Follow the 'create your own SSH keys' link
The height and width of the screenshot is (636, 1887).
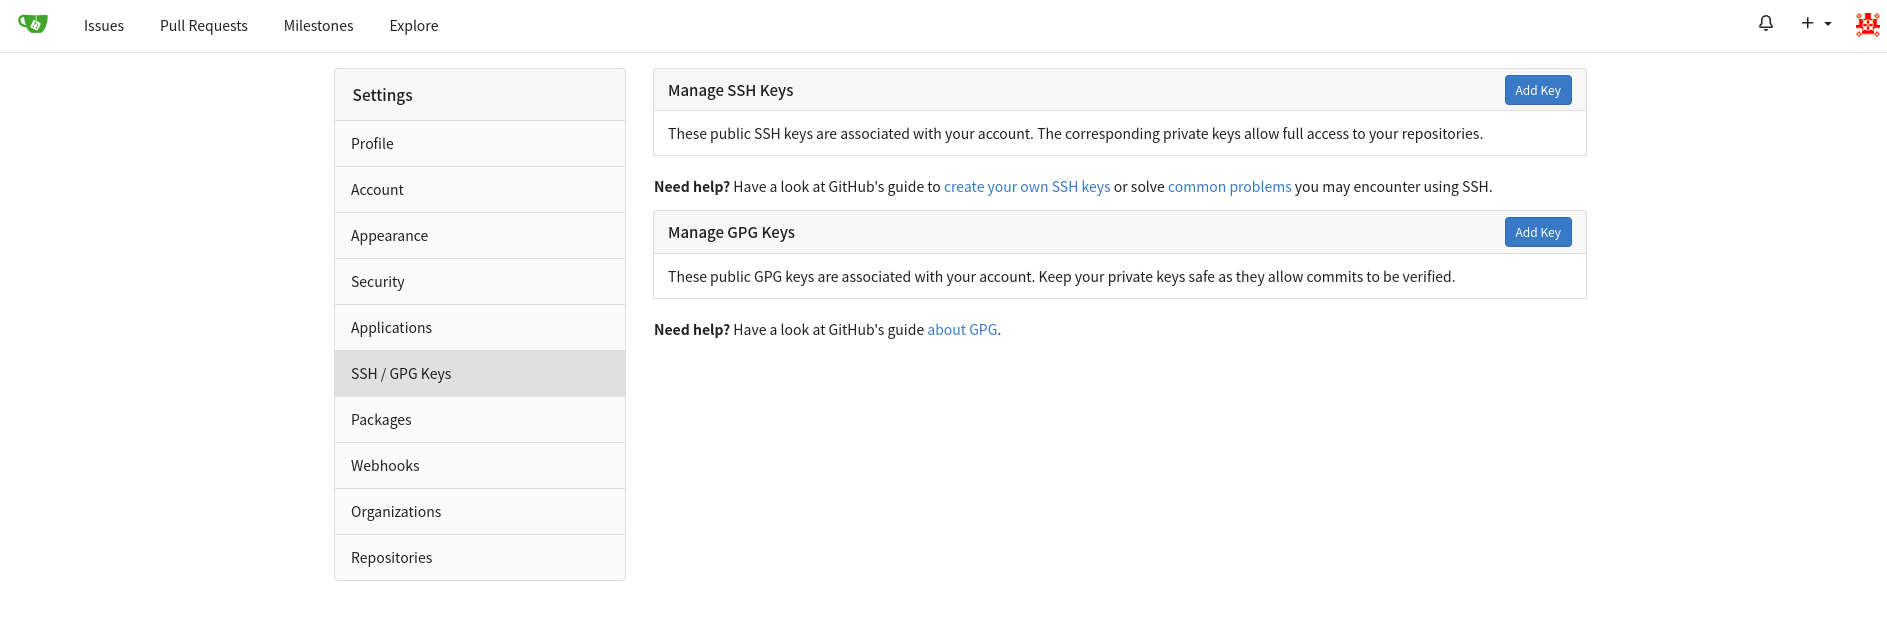click(1026, 187)
